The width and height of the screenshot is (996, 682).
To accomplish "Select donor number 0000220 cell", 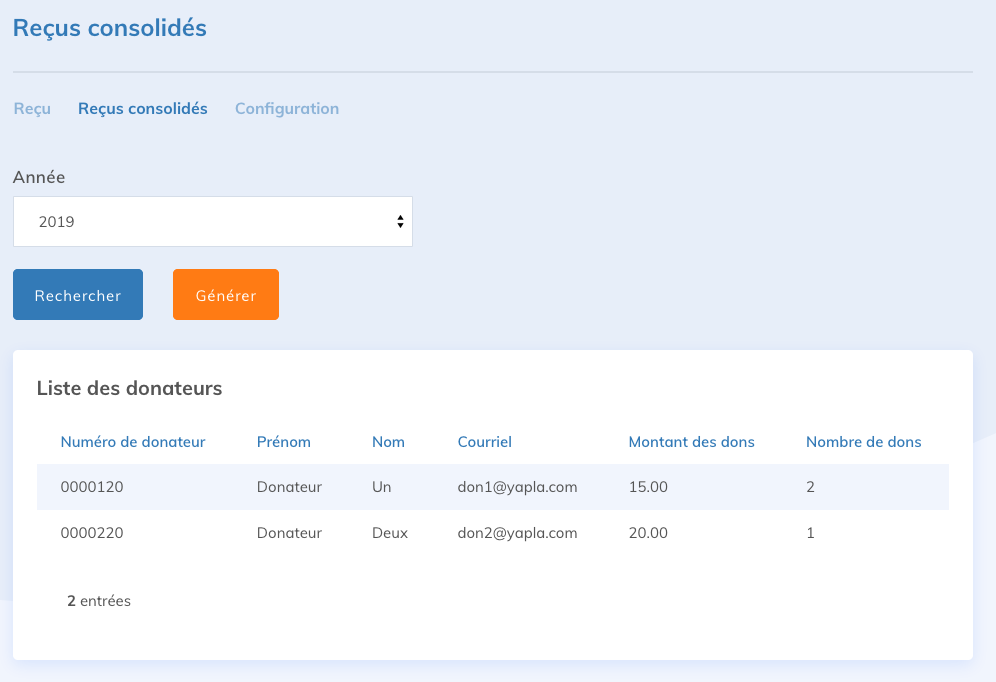I will 92,533.
